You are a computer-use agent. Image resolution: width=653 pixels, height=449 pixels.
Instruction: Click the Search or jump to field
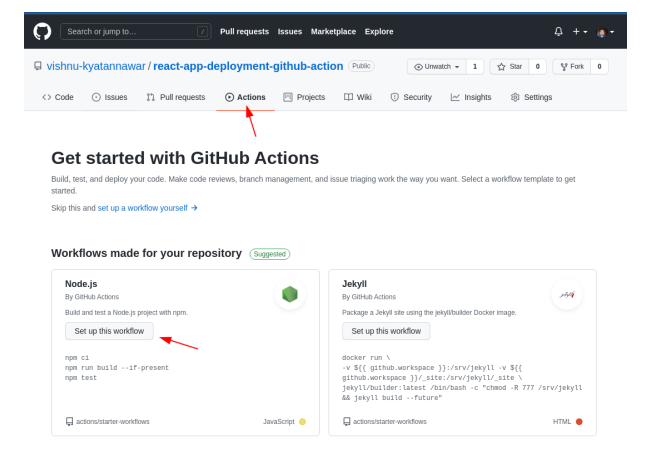(136, 31)
